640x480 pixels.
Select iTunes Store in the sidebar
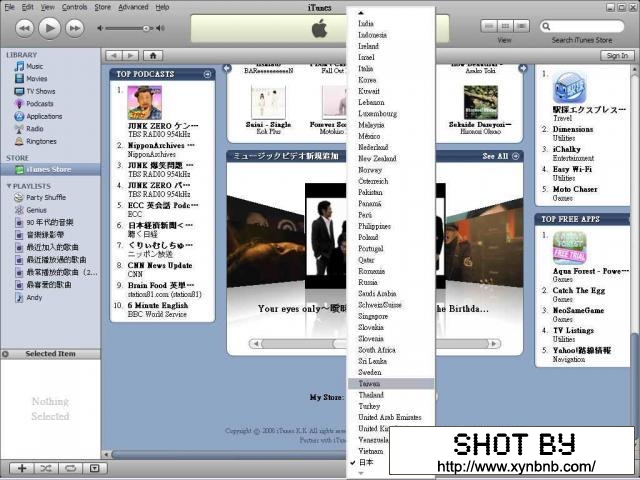pos(50,169)
